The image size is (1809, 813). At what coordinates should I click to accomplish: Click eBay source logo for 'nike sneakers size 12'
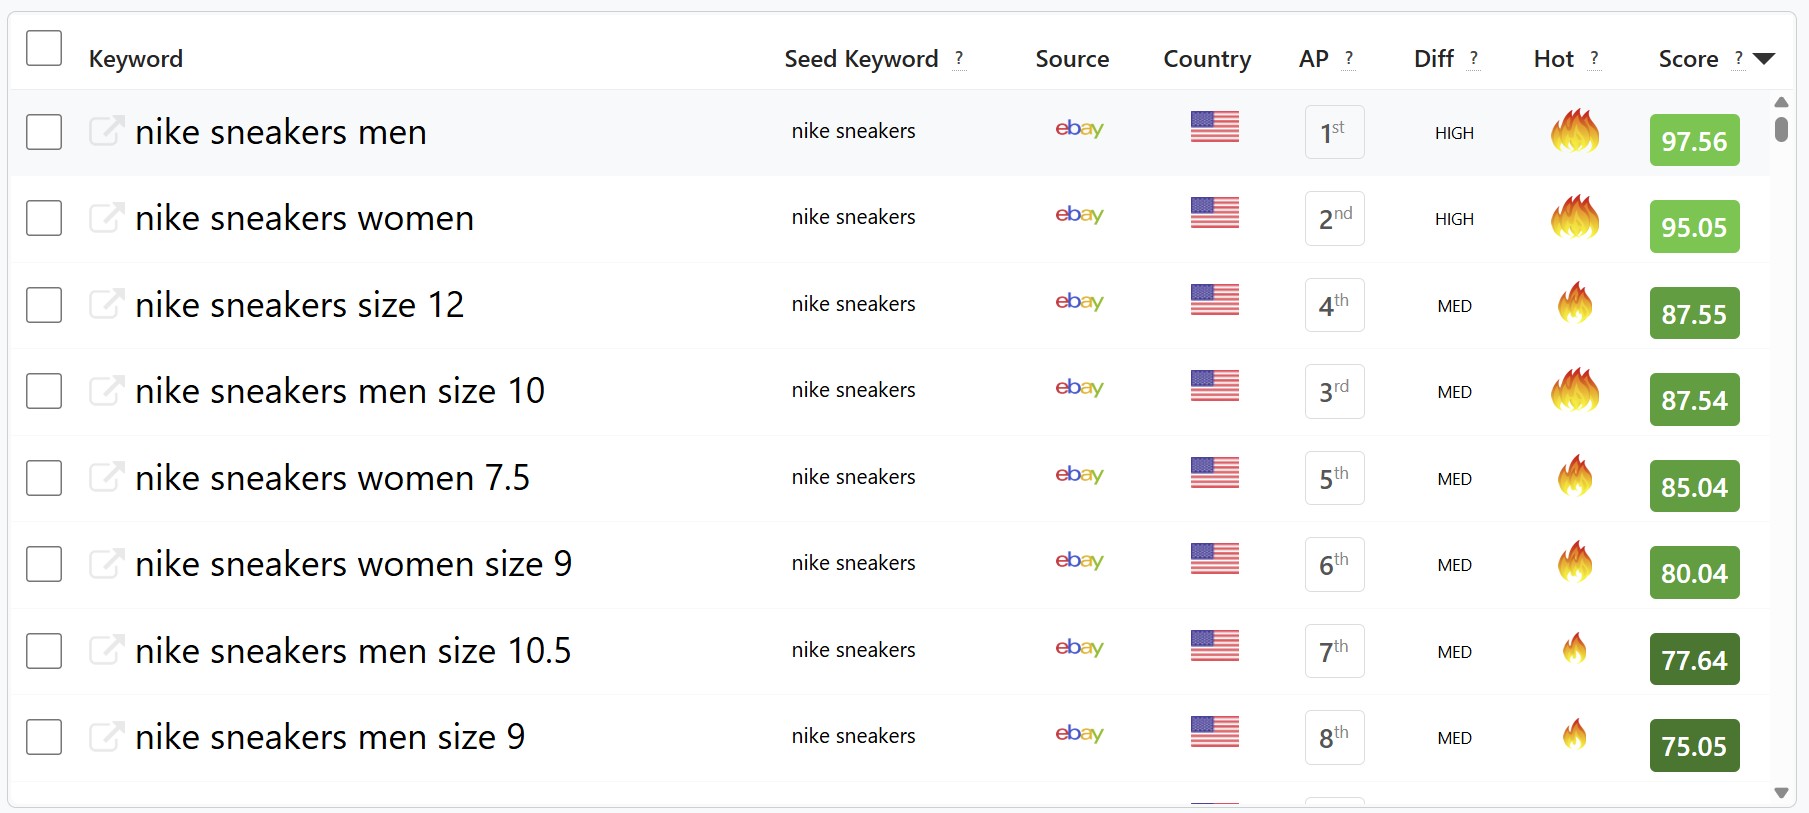point(1079,302)
